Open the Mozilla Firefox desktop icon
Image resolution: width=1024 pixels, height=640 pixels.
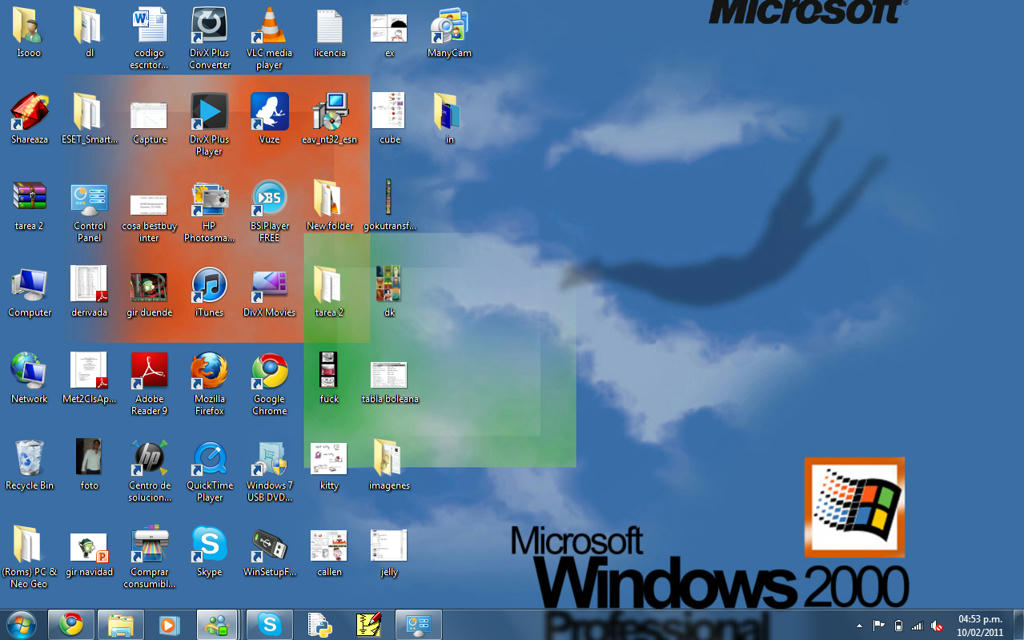coord(209,373)
